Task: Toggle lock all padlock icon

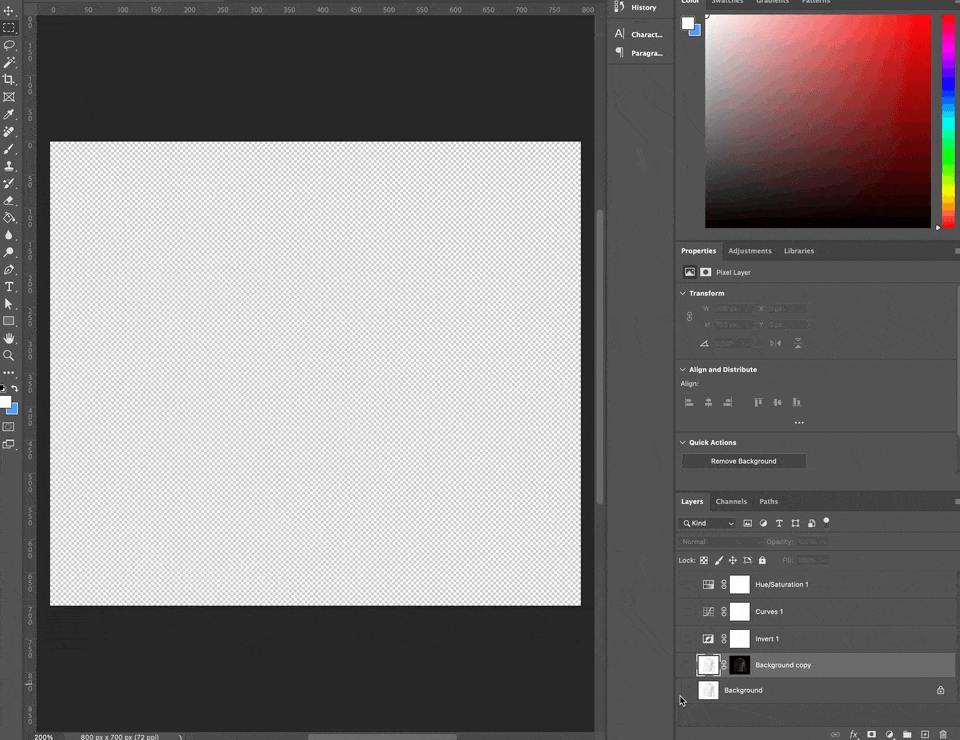Action: [762, 560]
